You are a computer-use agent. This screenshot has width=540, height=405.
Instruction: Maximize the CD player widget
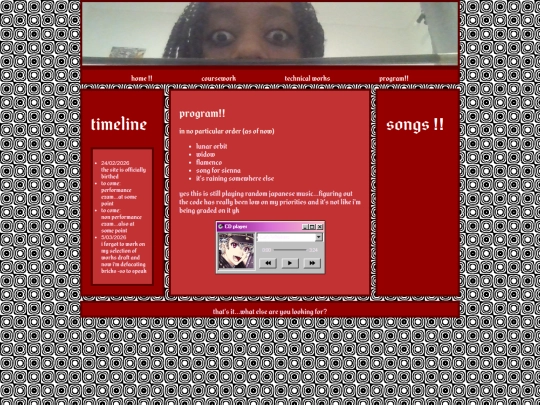(312, 227)
